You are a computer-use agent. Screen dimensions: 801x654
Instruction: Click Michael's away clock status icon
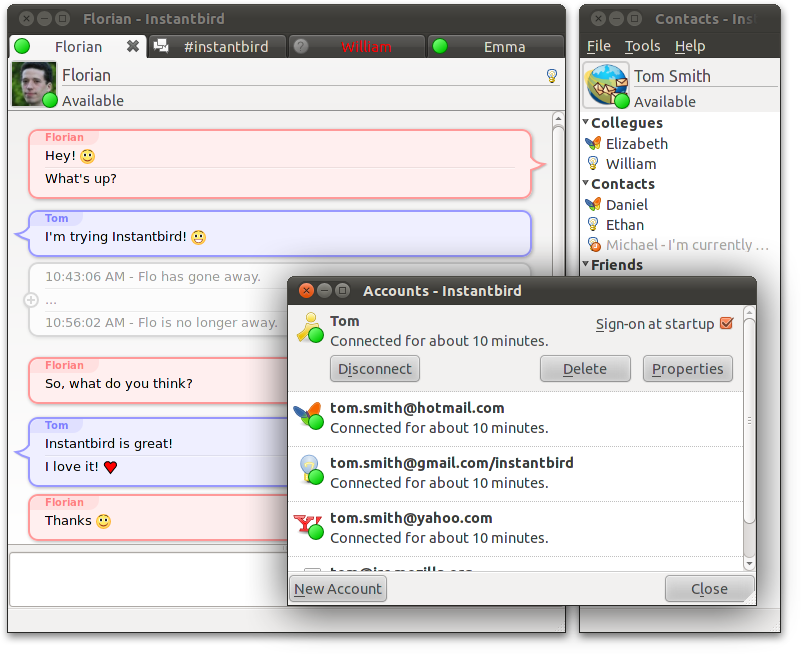pos(595,245)
